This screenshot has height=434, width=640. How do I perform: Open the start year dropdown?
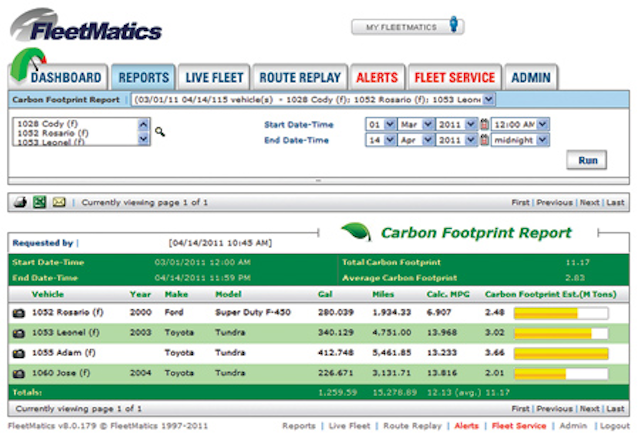[x=456, y=124]
